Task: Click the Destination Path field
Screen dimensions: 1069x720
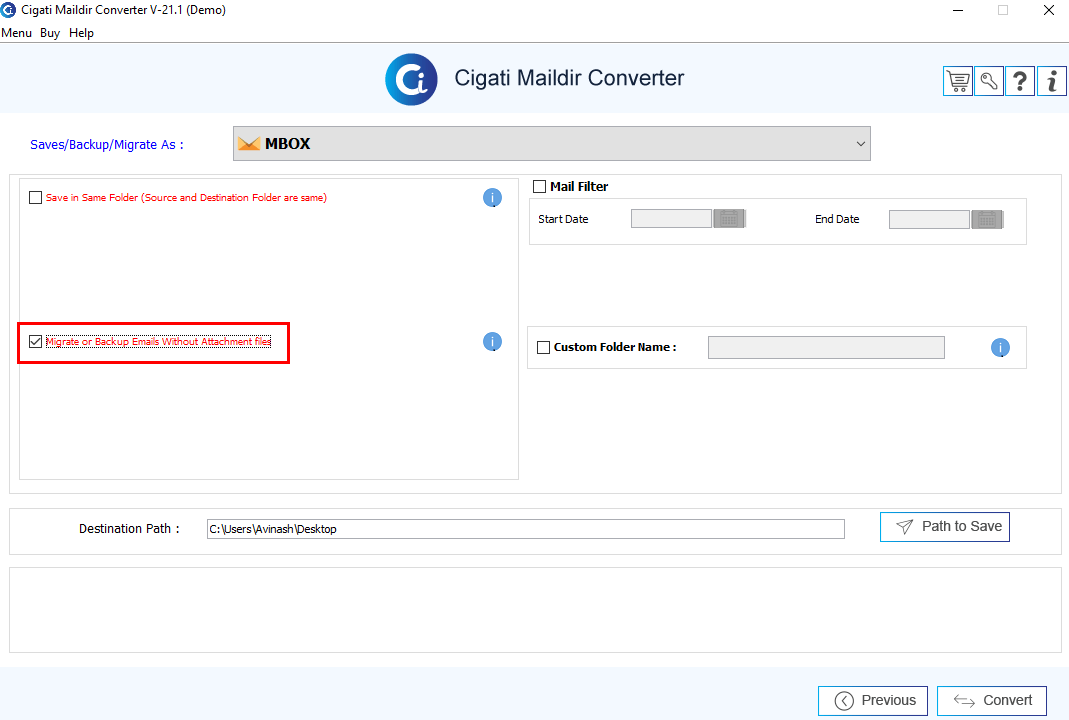Action: click(x=526, y=529)
